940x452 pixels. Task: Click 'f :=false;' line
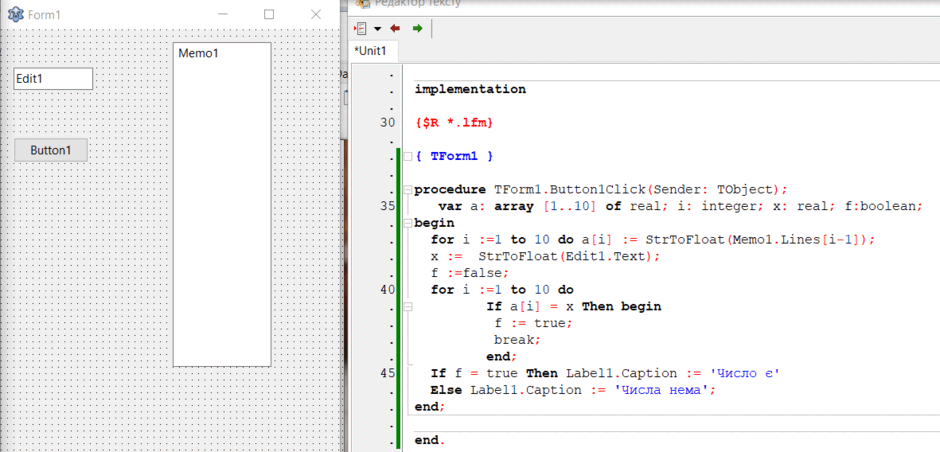click(469, 273)
